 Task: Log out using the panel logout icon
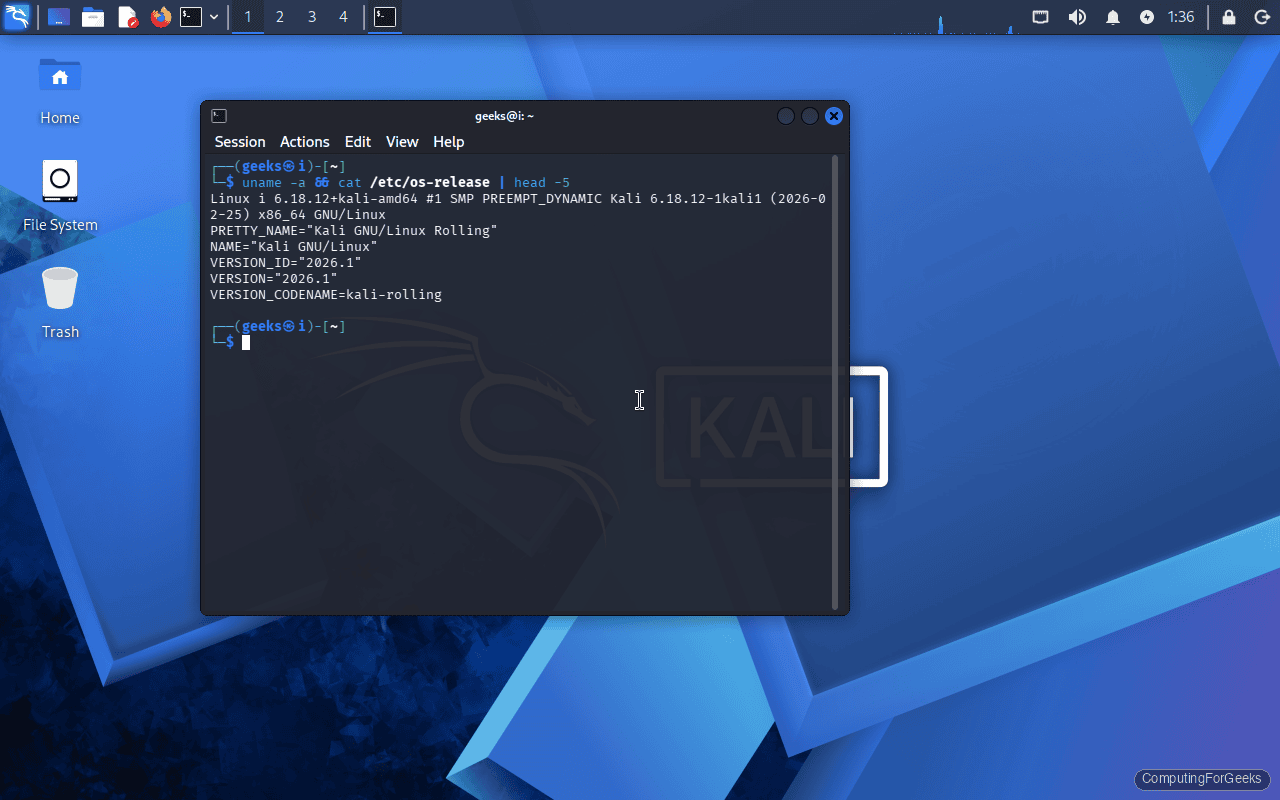[x=1261, y=17]
